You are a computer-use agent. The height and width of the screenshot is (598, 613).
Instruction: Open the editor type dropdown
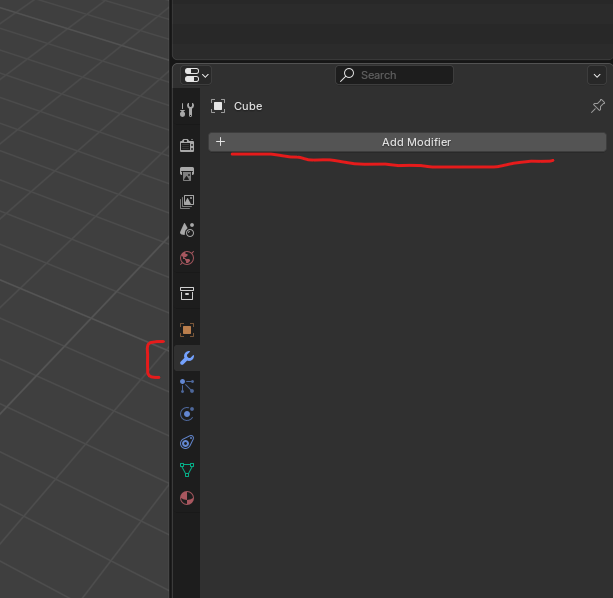[x=196, y=75]
